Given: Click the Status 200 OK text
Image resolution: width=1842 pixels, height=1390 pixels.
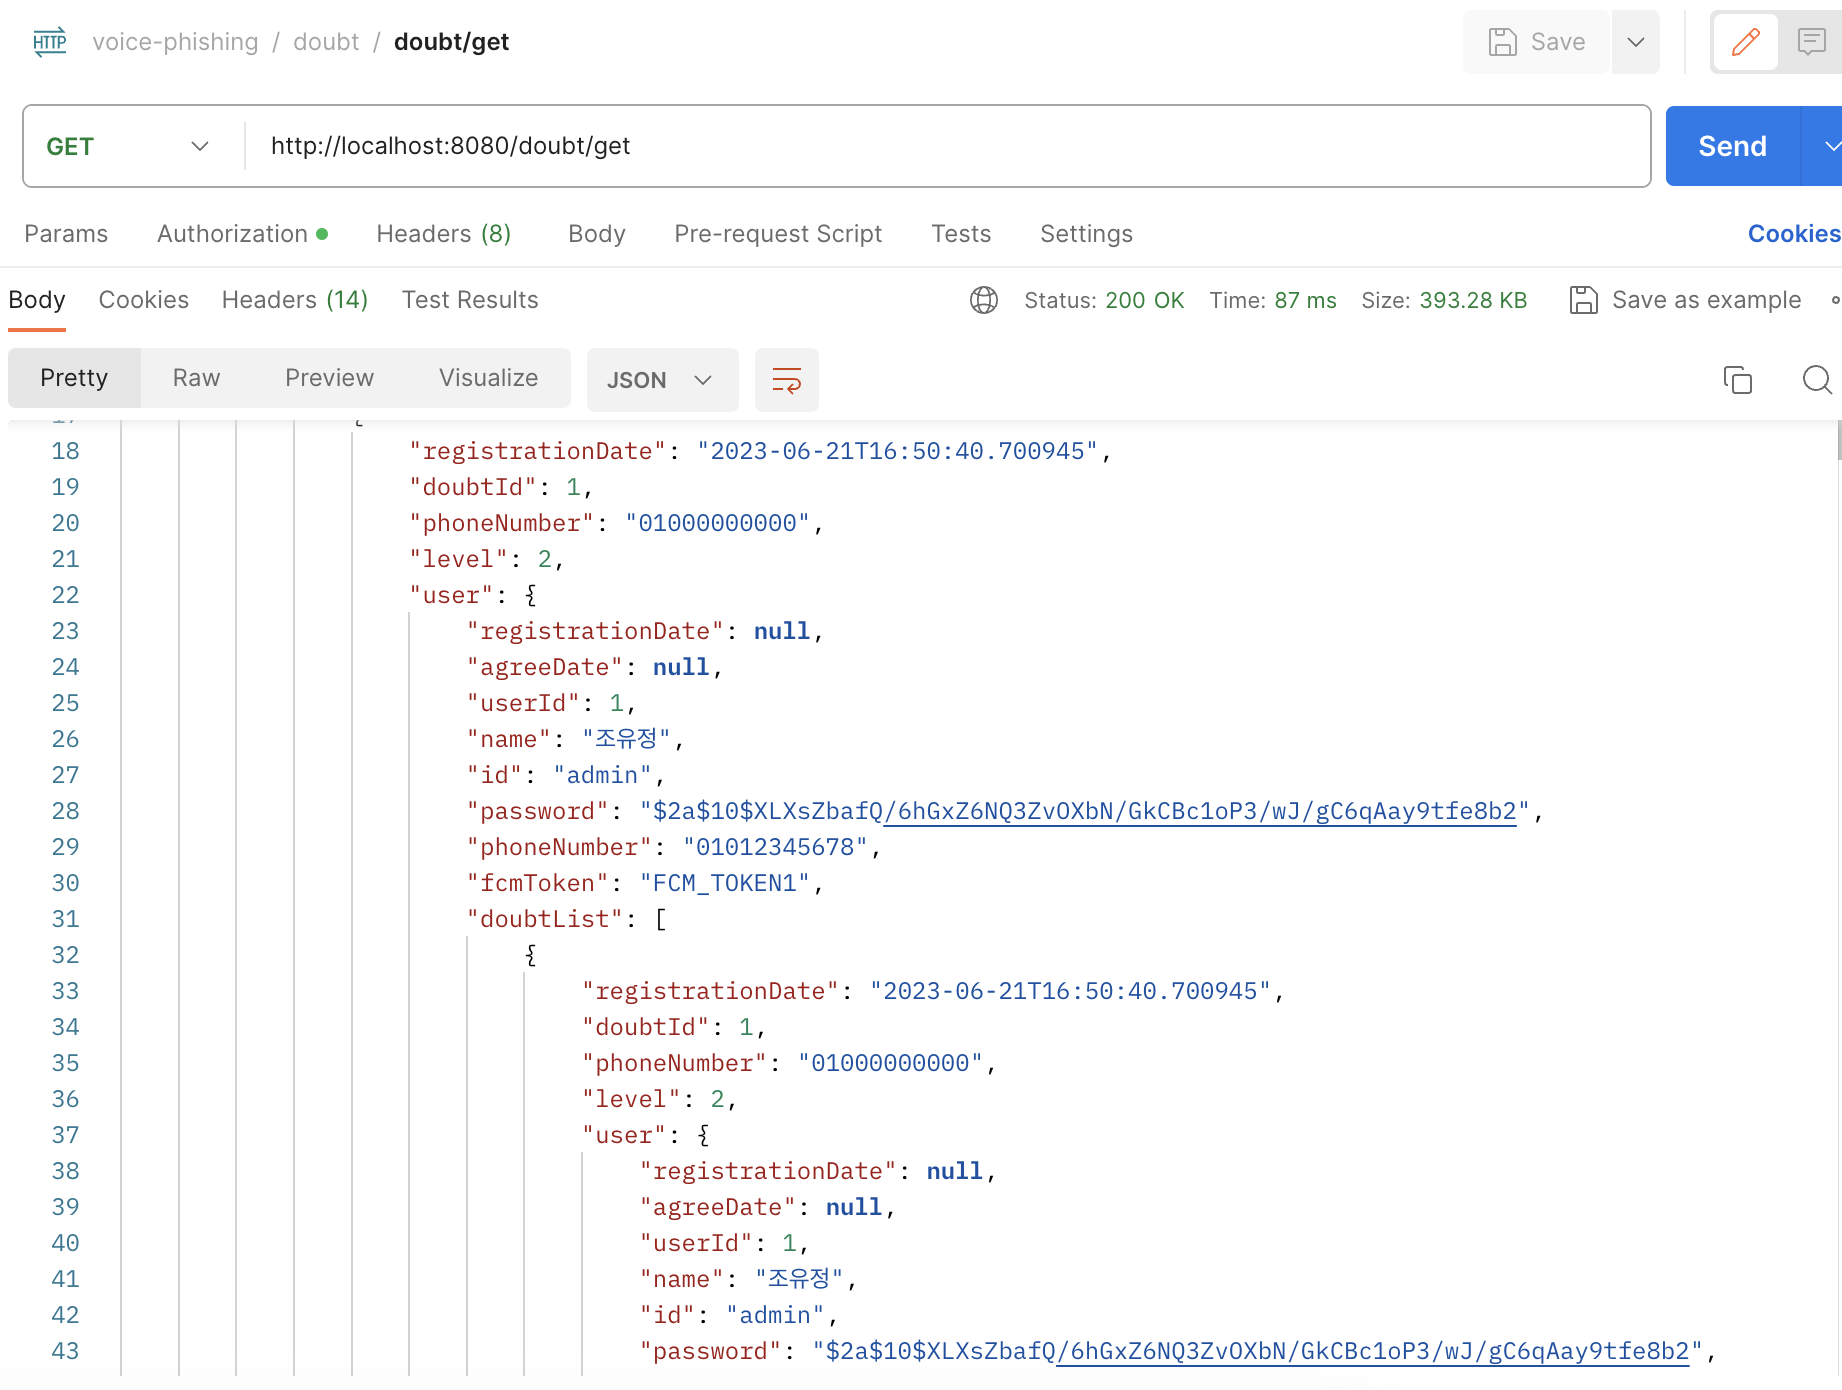Looking at the screenshot, I should point(1104,300).
